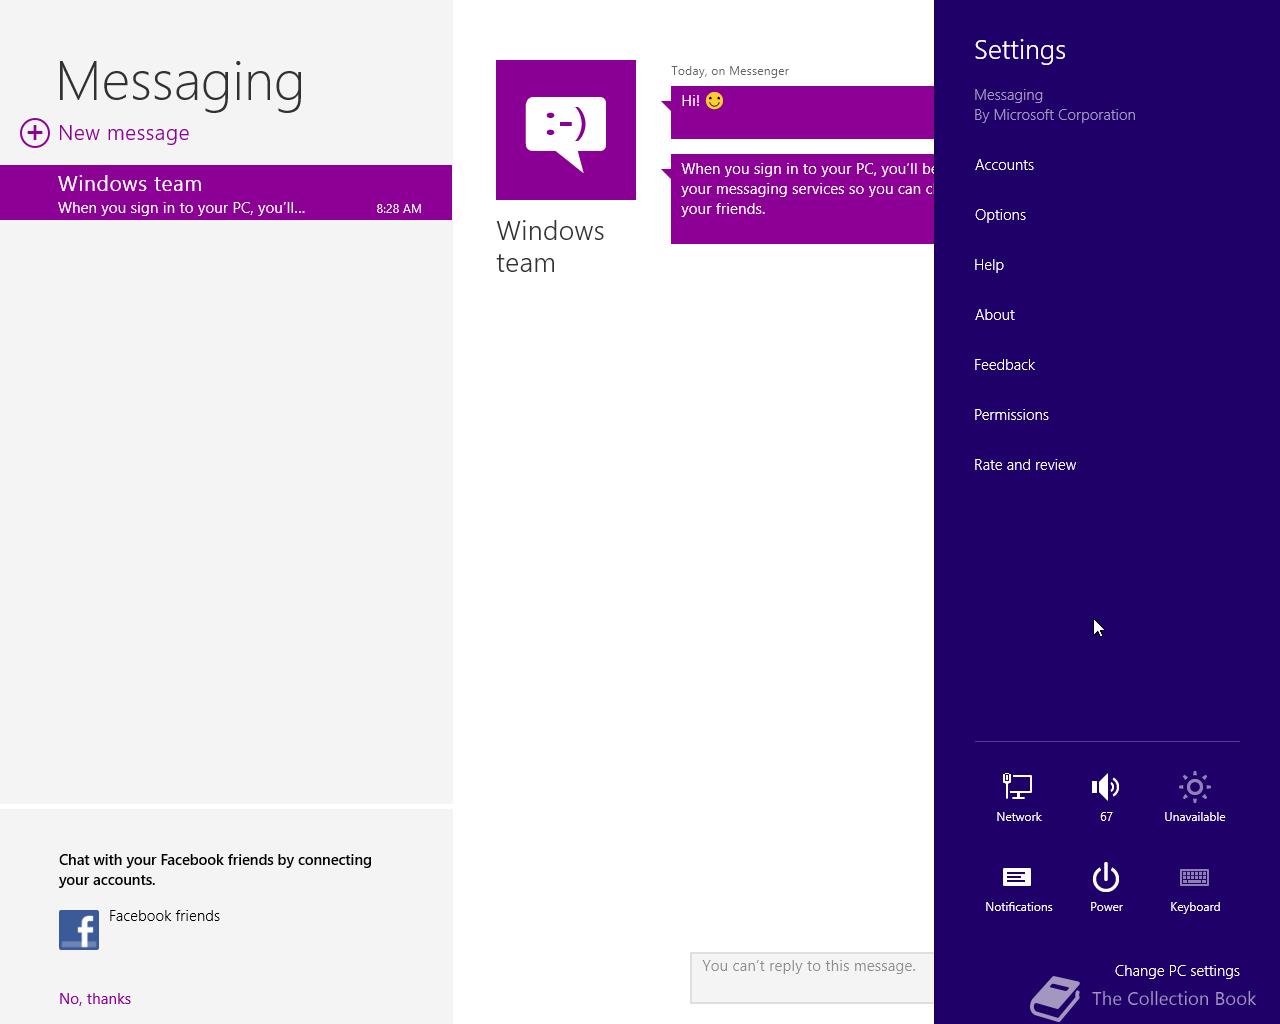Click the Windows team avatar tile
The image size is (1280, 1024).
coord(566,130)
